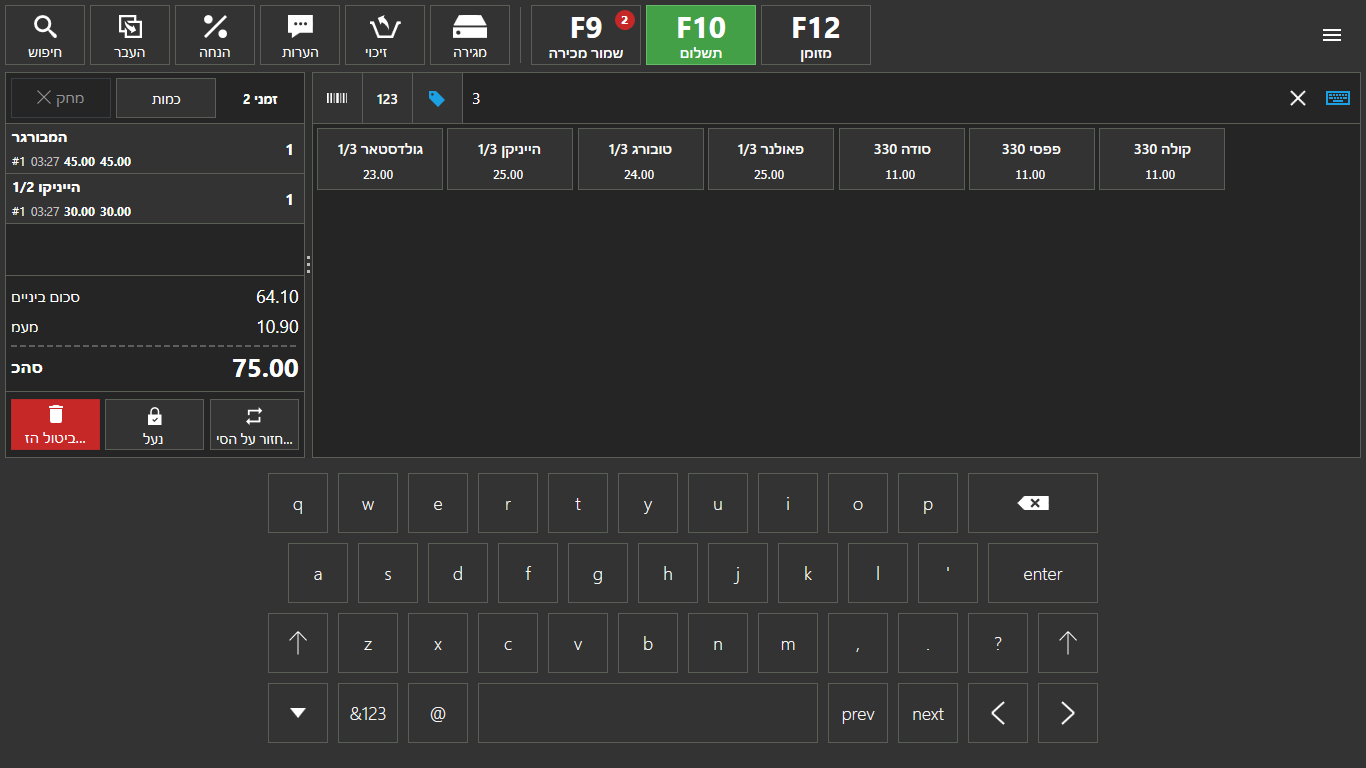This screenshot has height=768, width=1366.
Task: Switch to the כמות quantity tab
Action: [166, 98]
